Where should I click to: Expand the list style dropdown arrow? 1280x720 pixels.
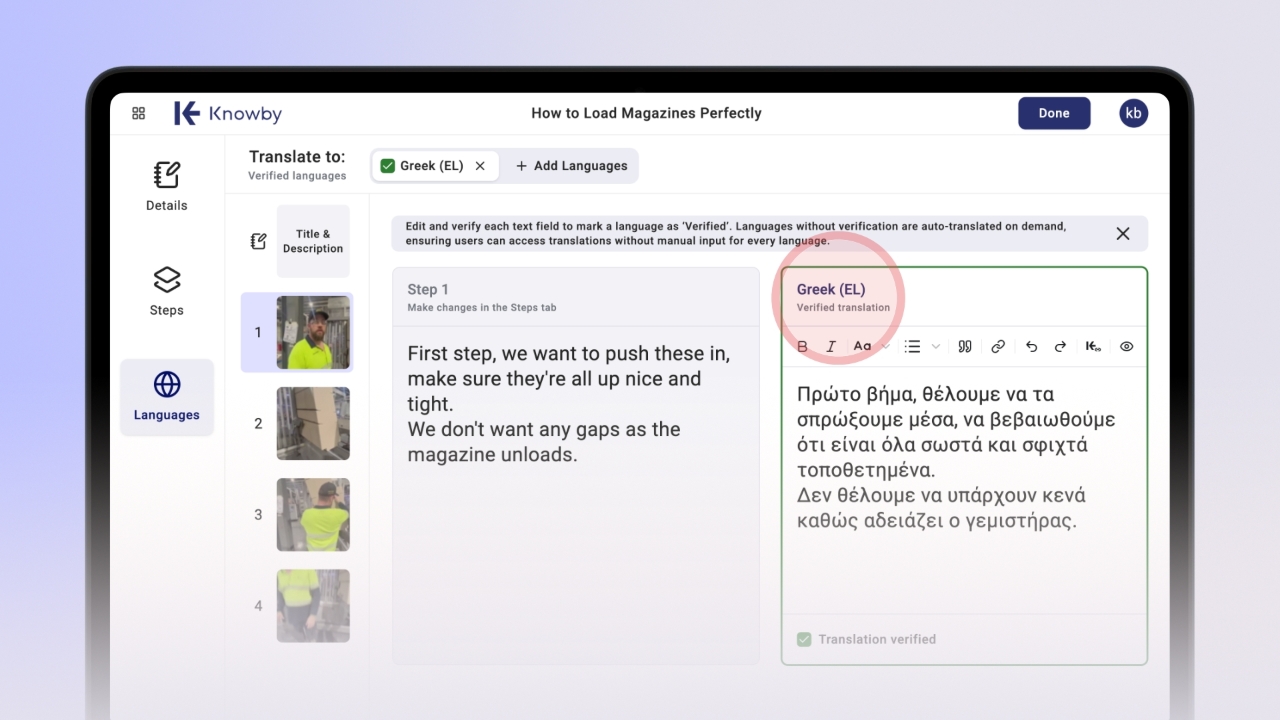936,347
